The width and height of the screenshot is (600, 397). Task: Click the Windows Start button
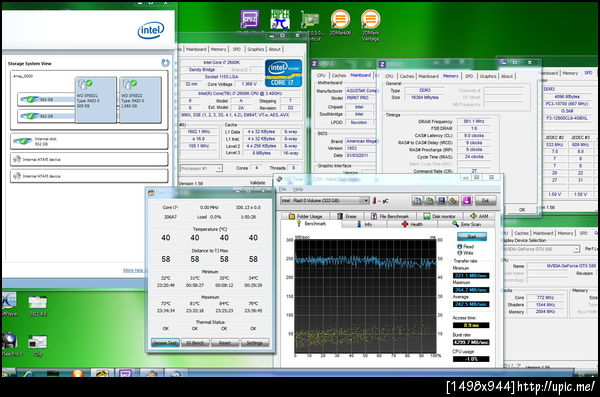[8, 372]
